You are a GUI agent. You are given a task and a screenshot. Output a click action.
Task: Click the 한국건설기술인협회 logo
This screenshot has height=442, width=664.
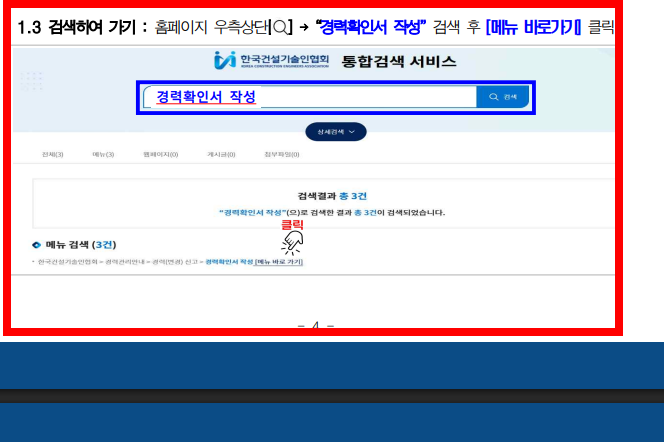(x=271, y=61)
